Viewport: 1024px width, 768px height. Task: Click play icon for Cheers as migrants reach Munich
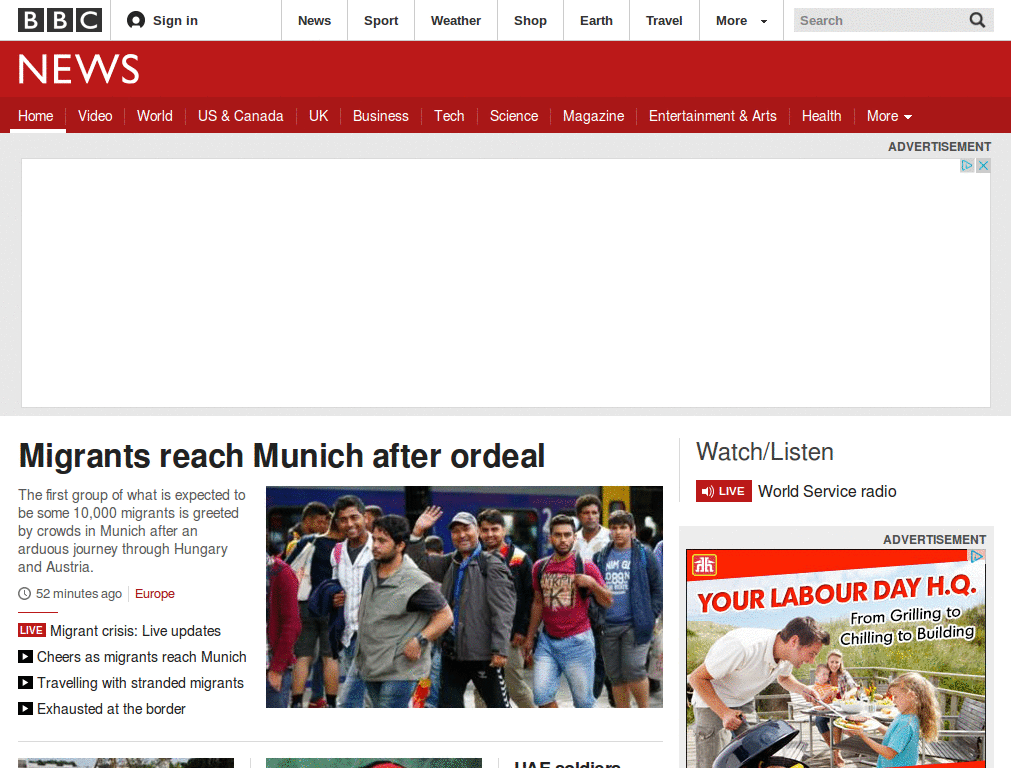(x=25, y=656)
